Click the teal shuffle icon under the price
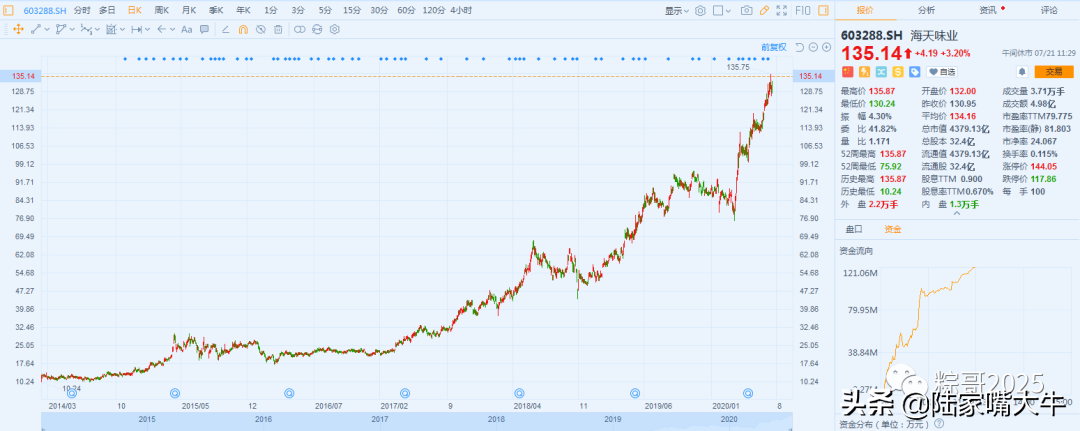 (x=881, y=72)
